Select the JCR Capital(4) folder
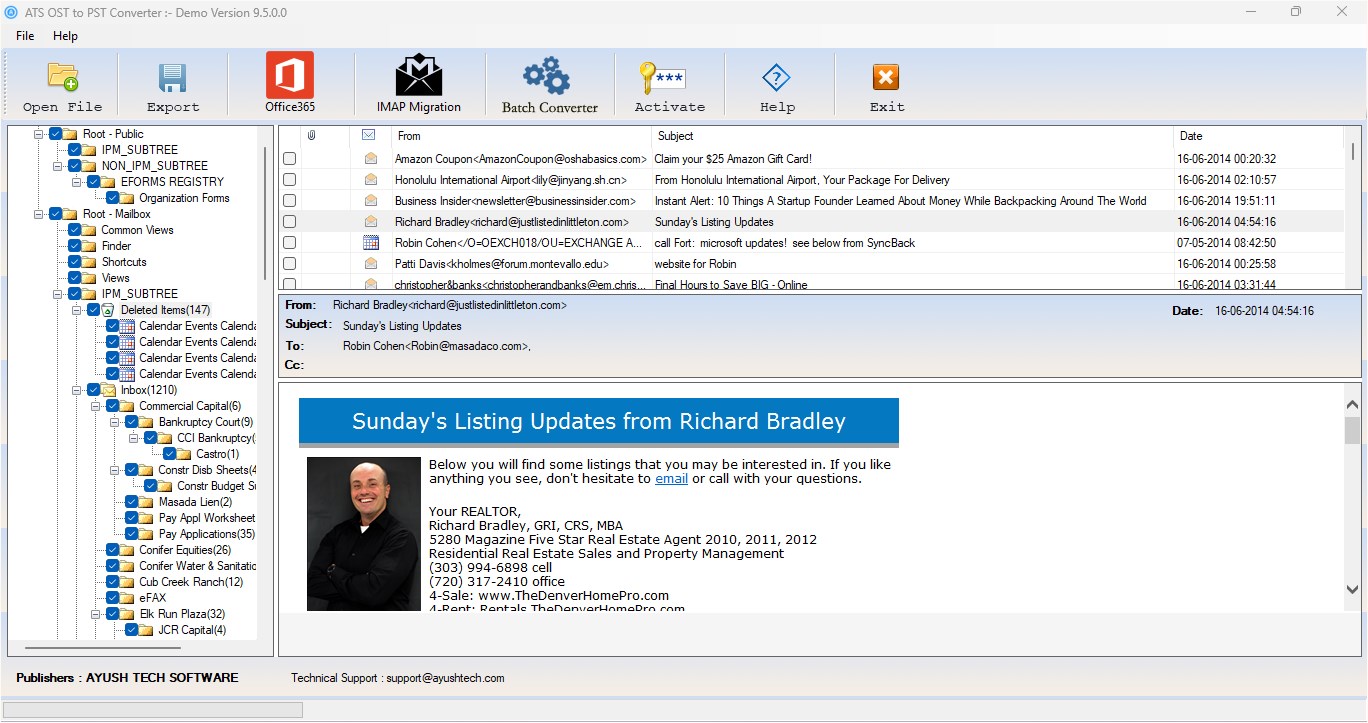Screen dimensions: 1368x723 tap(192, 630)
